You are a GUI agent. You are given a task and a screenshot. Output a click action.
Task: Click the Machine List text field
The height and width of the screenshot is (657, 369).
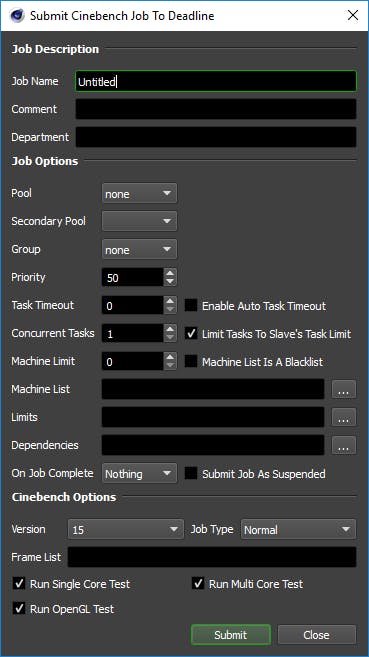point(213,389)
